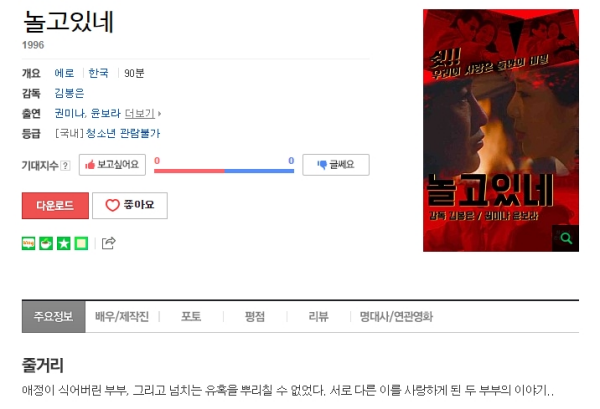Open the share arrow icon
600x409 pixels.
[108, 243]
